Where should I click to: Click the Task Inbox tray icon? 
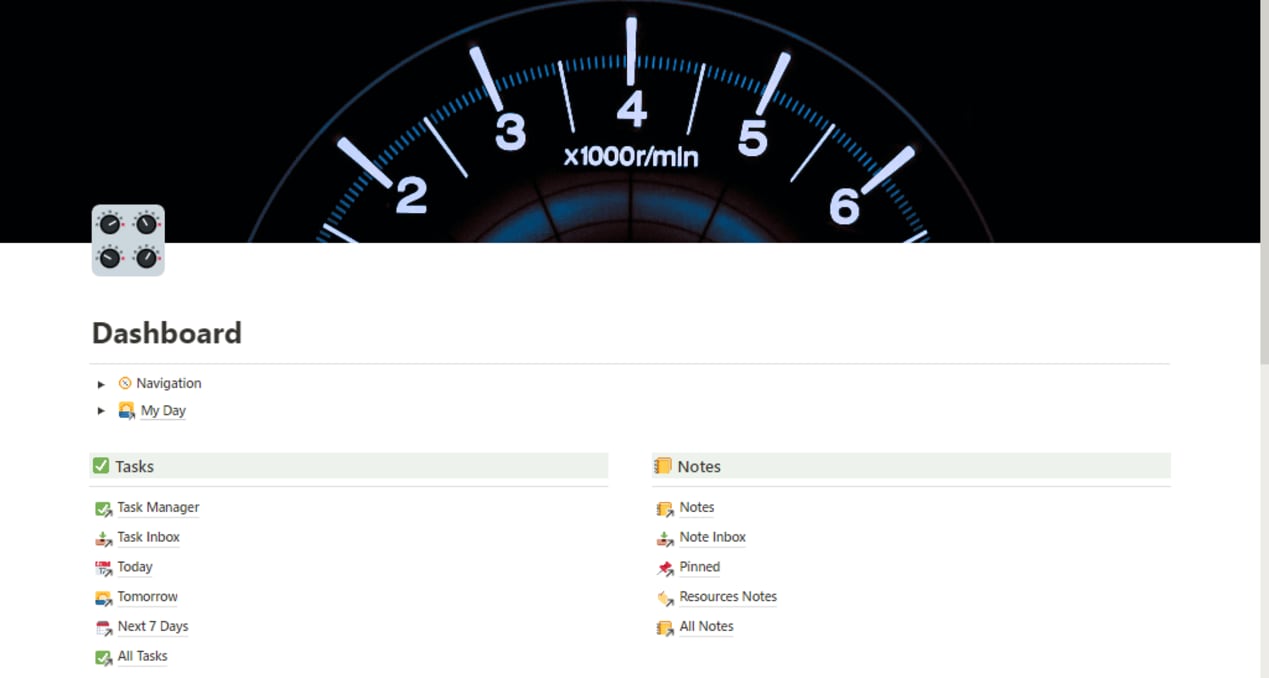[103, 538]
